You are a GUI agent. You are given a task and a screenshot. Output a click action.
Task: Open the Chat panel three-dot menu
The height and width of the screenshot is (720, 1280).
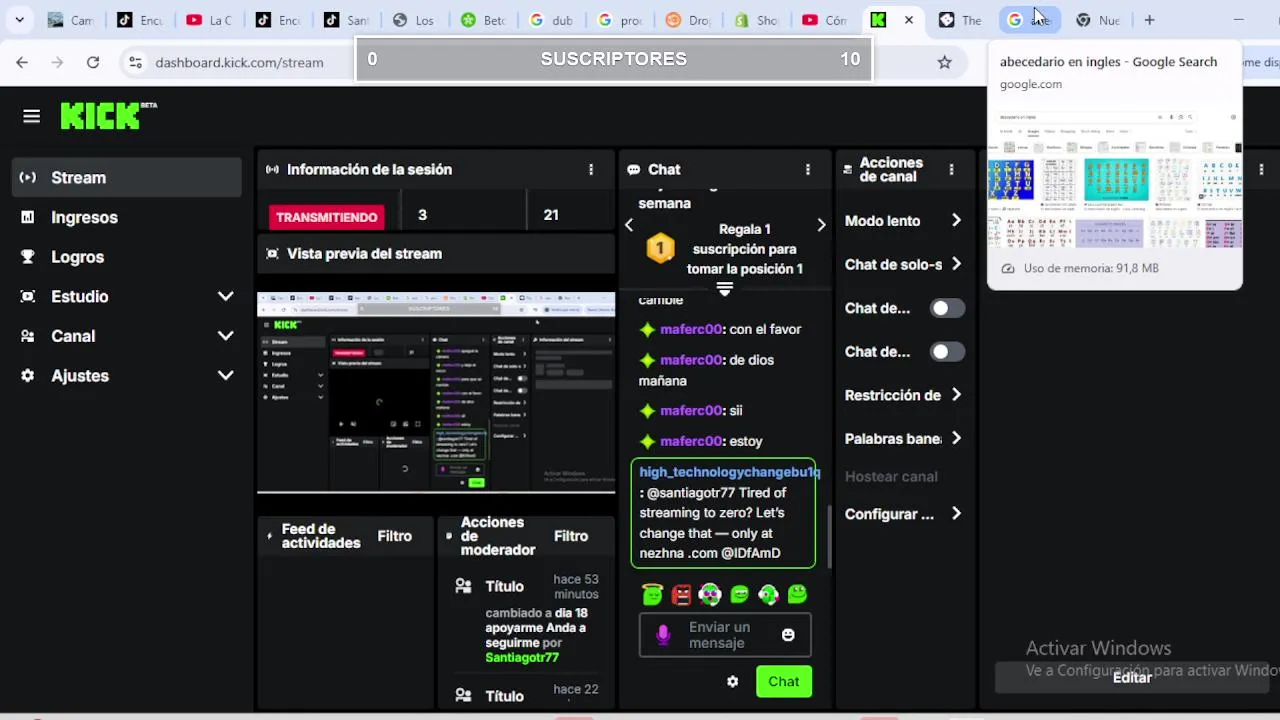[808, 170]
